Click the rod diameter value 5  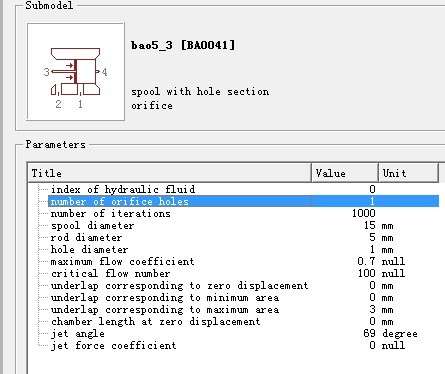coord(372,237)
